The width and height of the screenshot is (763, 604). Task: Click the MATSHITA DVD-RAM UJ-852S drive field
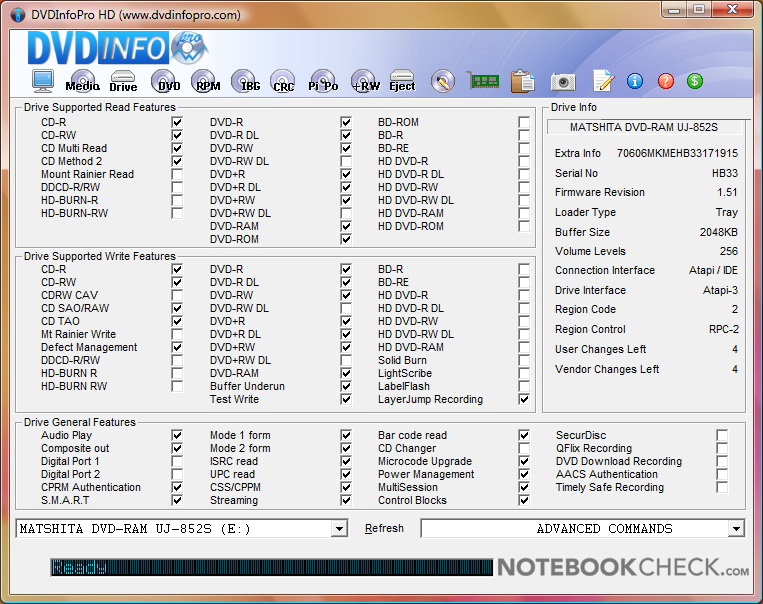click(182, 529)
